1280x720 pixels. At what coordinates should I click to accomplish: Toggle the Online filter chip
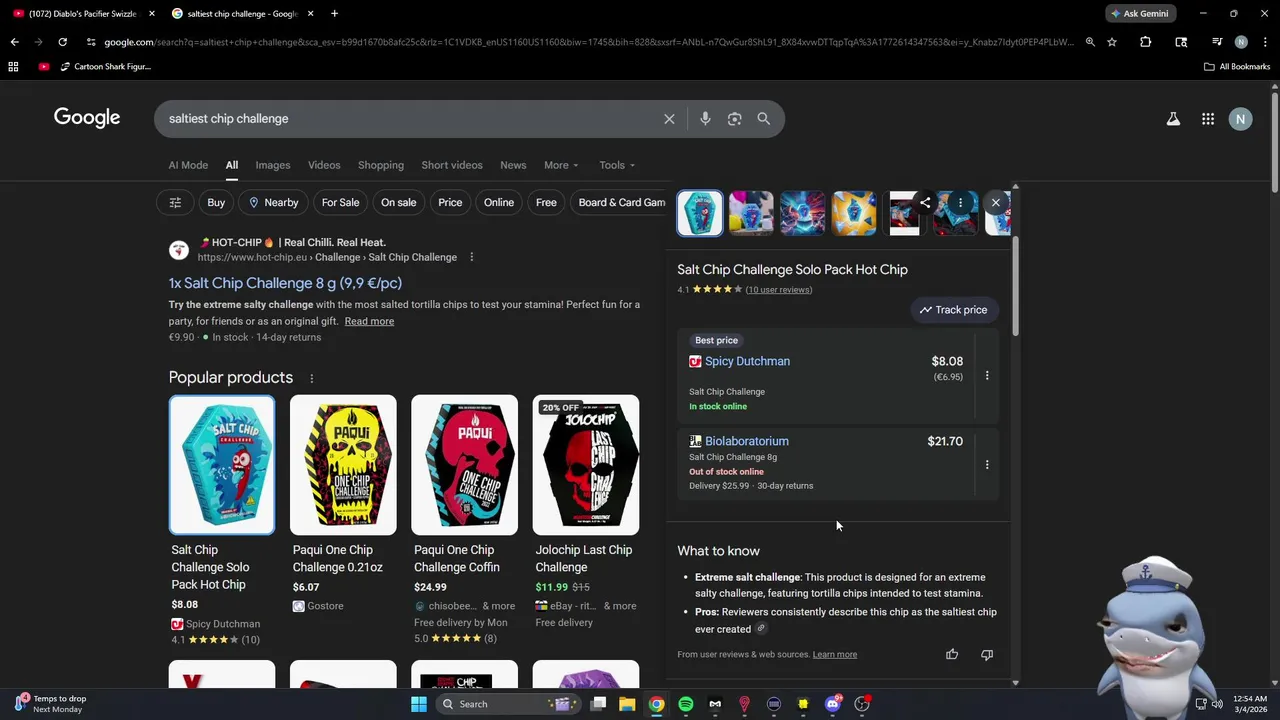499,203
